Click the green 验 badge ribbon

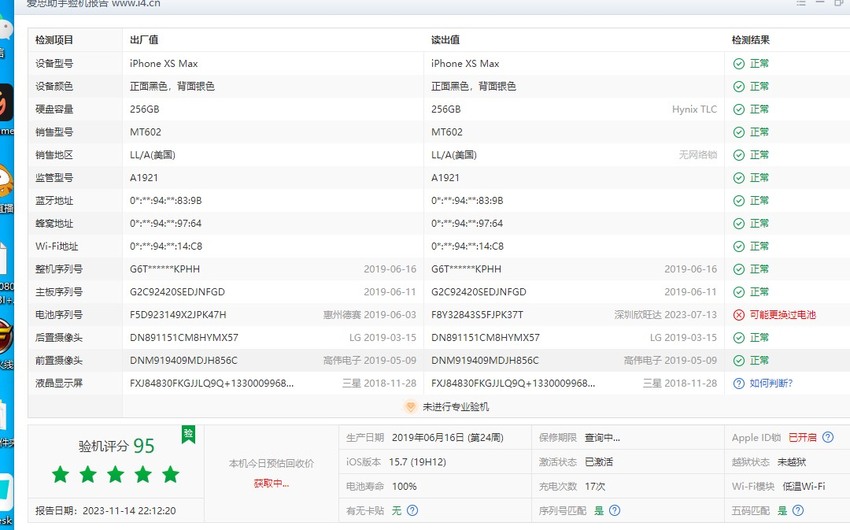188,434
